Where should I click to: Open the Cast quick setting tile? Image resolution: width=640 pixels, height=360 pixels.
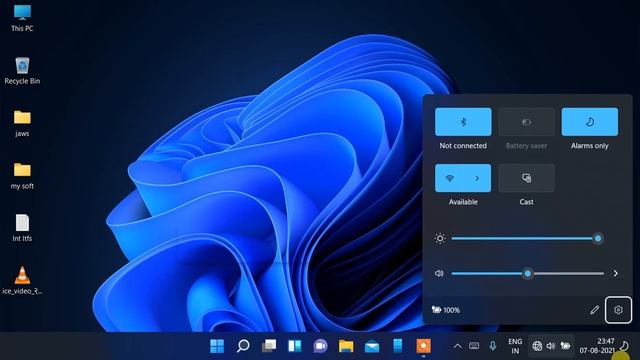click(526, 178)
